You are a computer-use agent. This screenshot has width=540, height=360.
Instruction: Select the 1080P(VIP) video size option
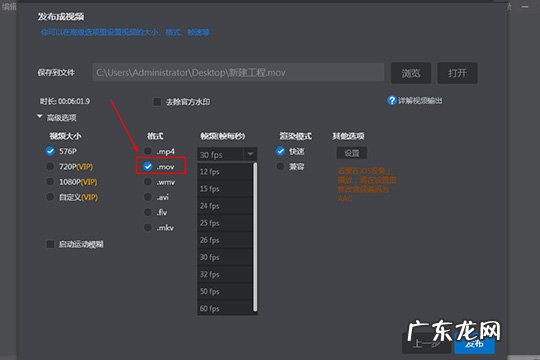point(50,182)
